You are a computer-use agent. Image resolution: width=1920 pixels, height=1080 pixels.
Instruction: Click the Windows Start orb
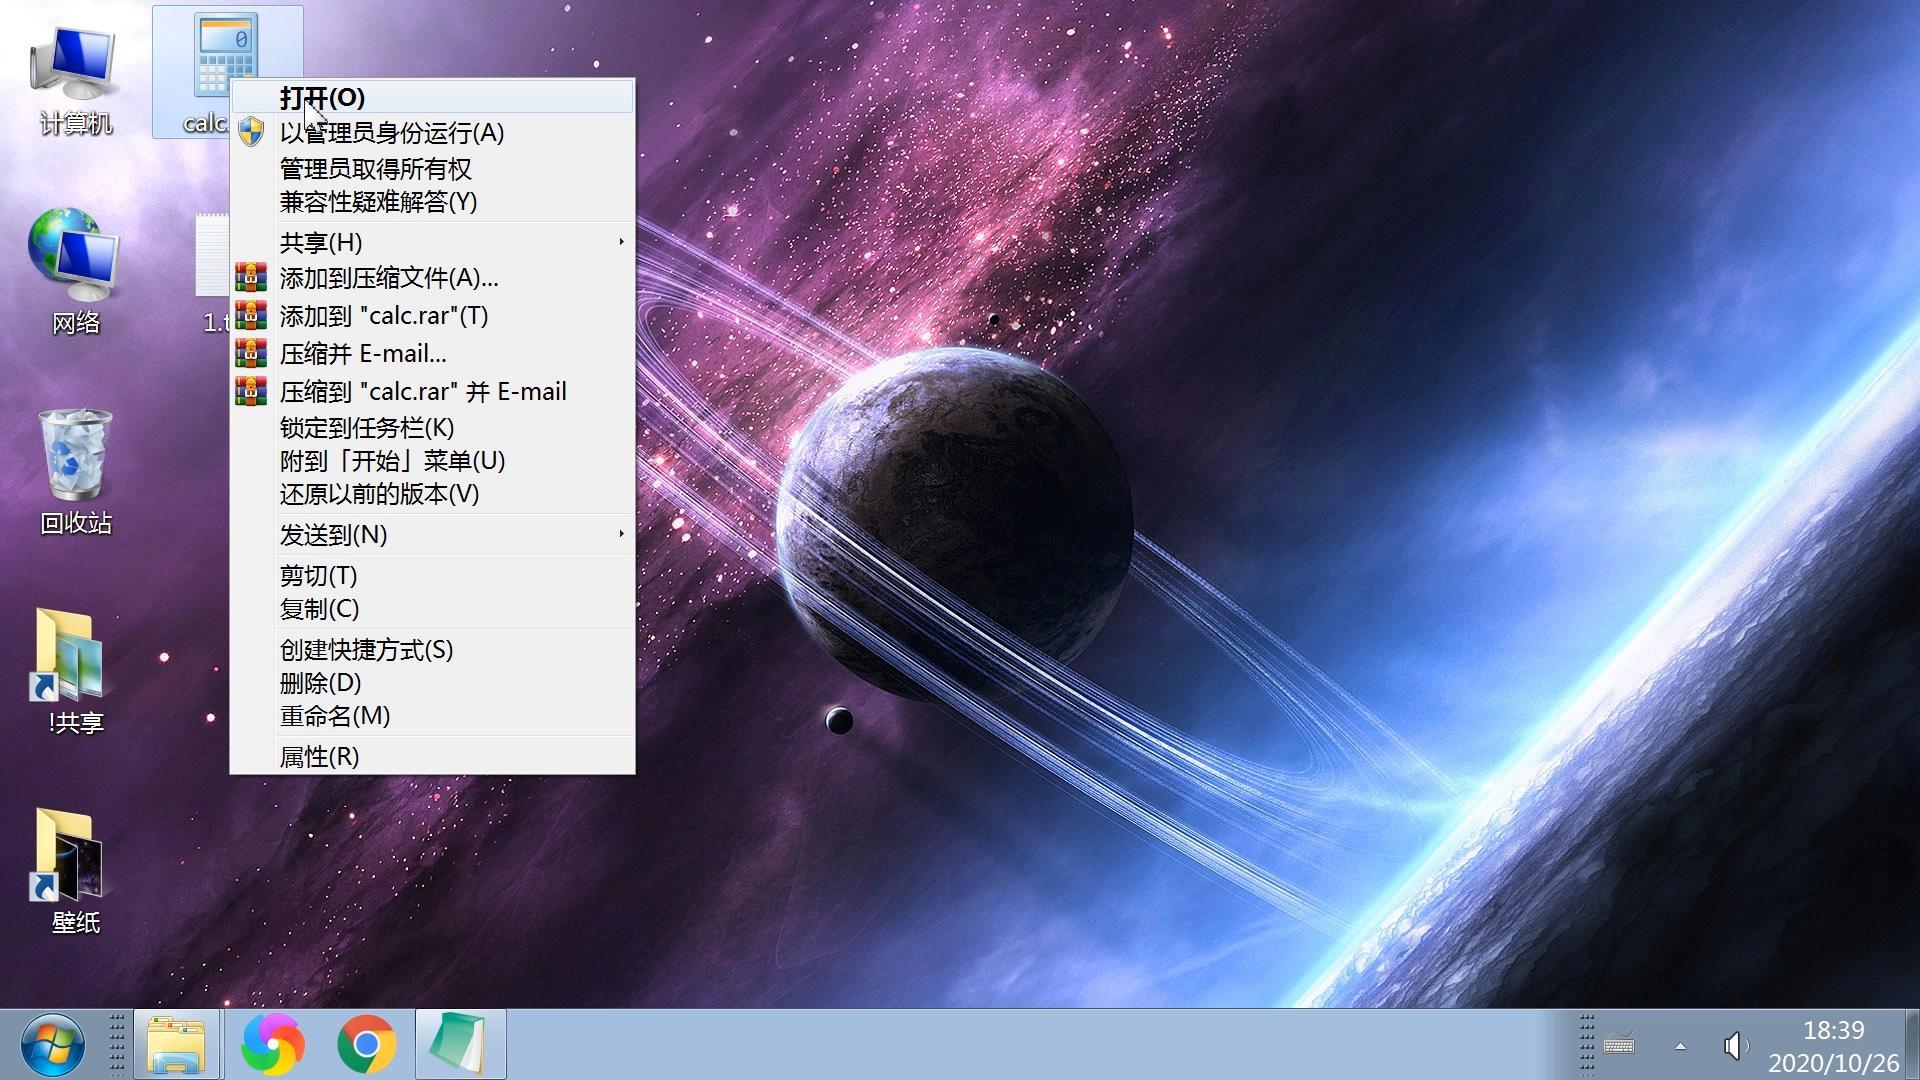[x=52, y=1044]
